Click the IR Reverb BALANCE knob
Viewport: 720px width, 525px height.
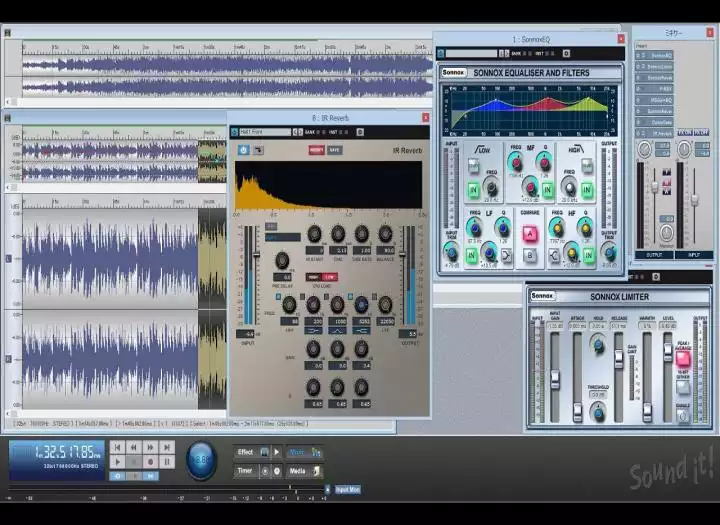coord(385,234)
